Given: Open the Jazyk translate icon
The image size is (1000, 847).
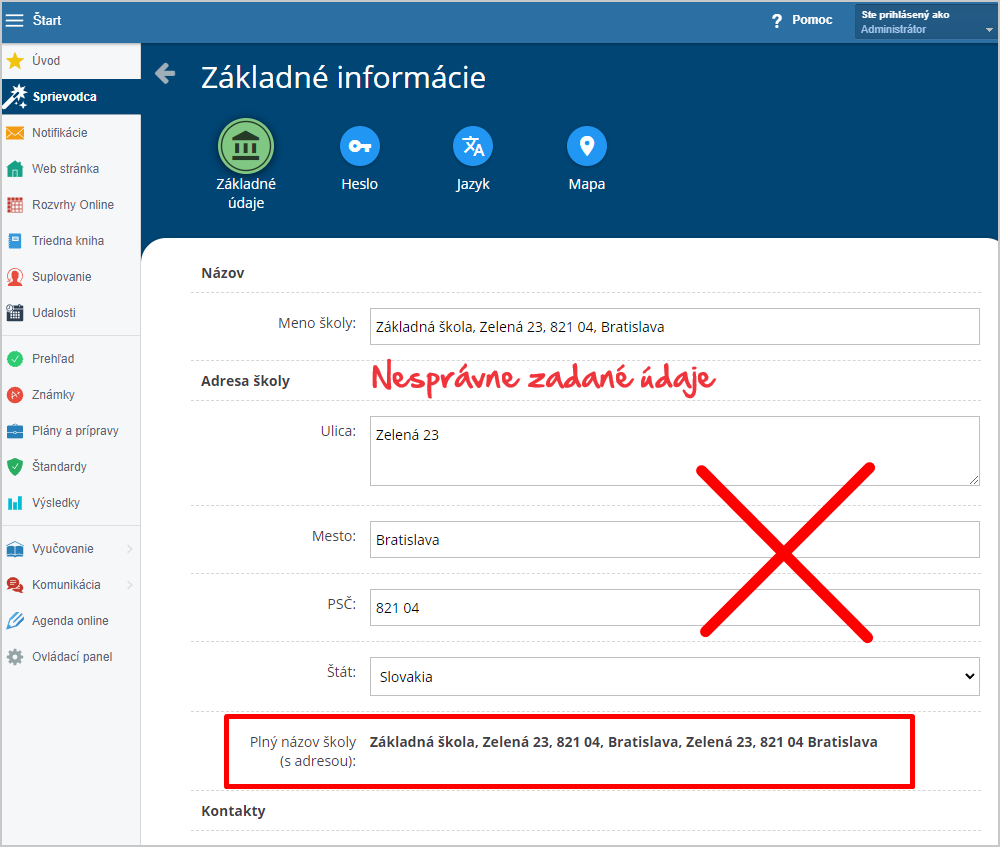Looking at the screenshot, I should [473, 146].
